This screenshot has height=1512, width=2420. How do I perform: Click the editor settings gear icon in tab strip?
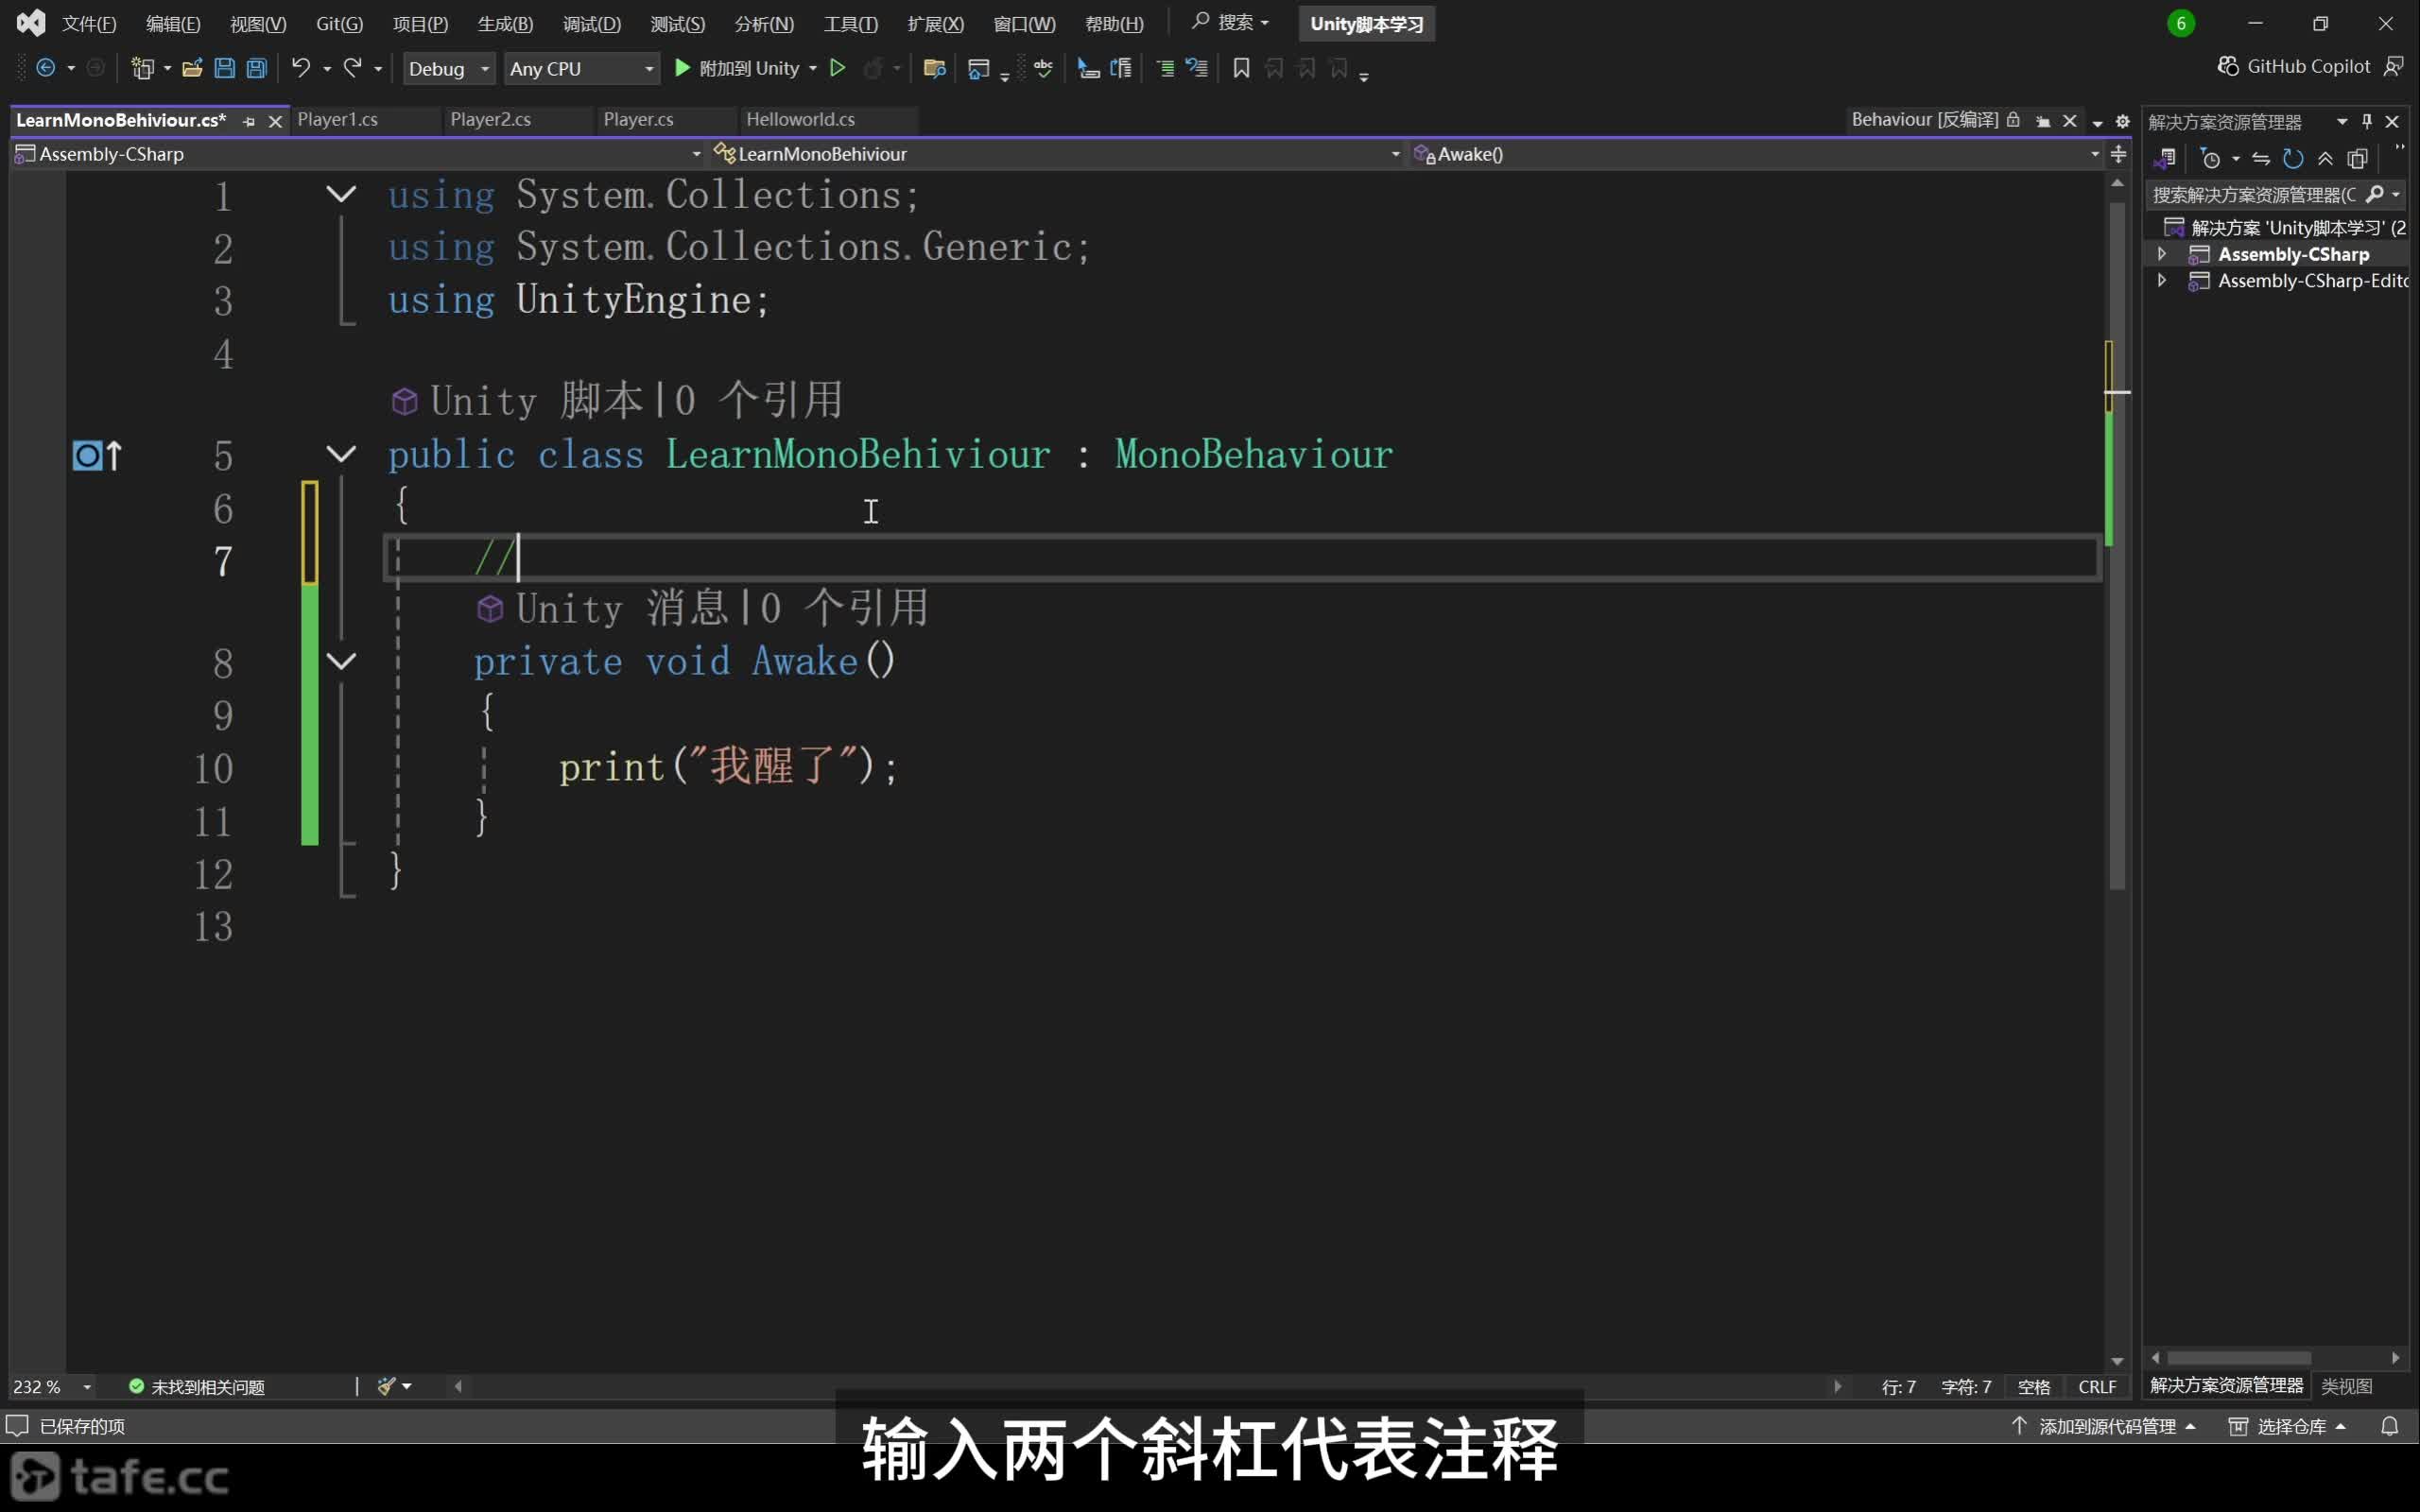tap(2122, 121)
